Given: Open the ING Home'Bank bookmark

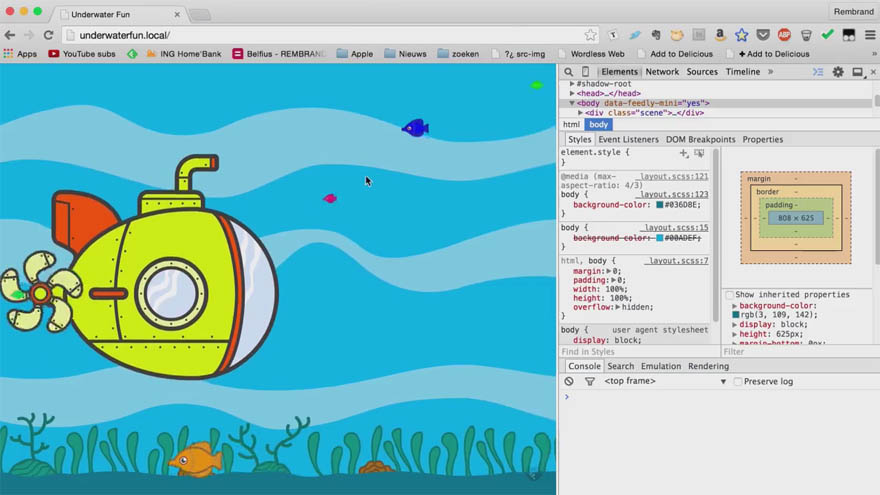Looking at the screenshot, I should (183, 54).
